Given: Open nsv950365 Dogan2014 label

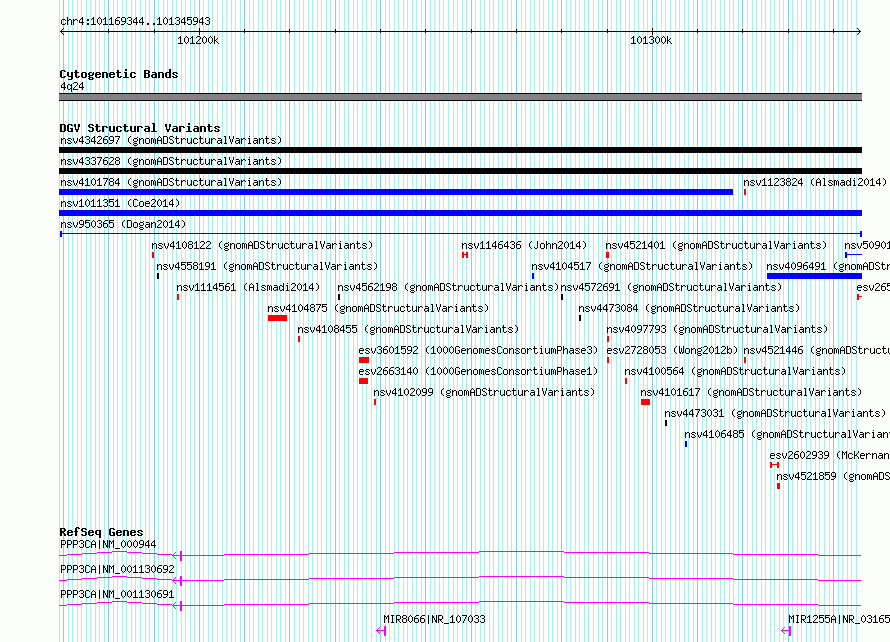Looking at the screenshot, I should (123, 224).
